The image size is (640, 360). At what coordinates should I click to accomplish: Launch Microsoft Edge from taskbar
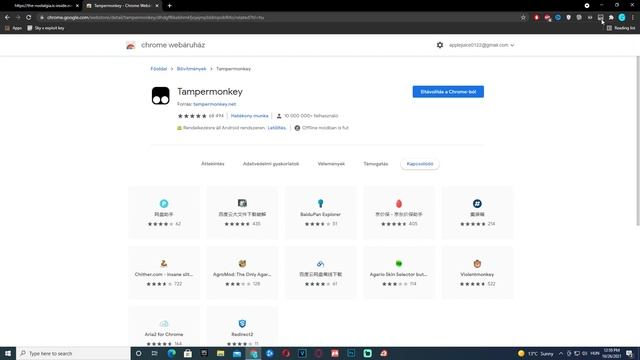[x=171, y=353]
